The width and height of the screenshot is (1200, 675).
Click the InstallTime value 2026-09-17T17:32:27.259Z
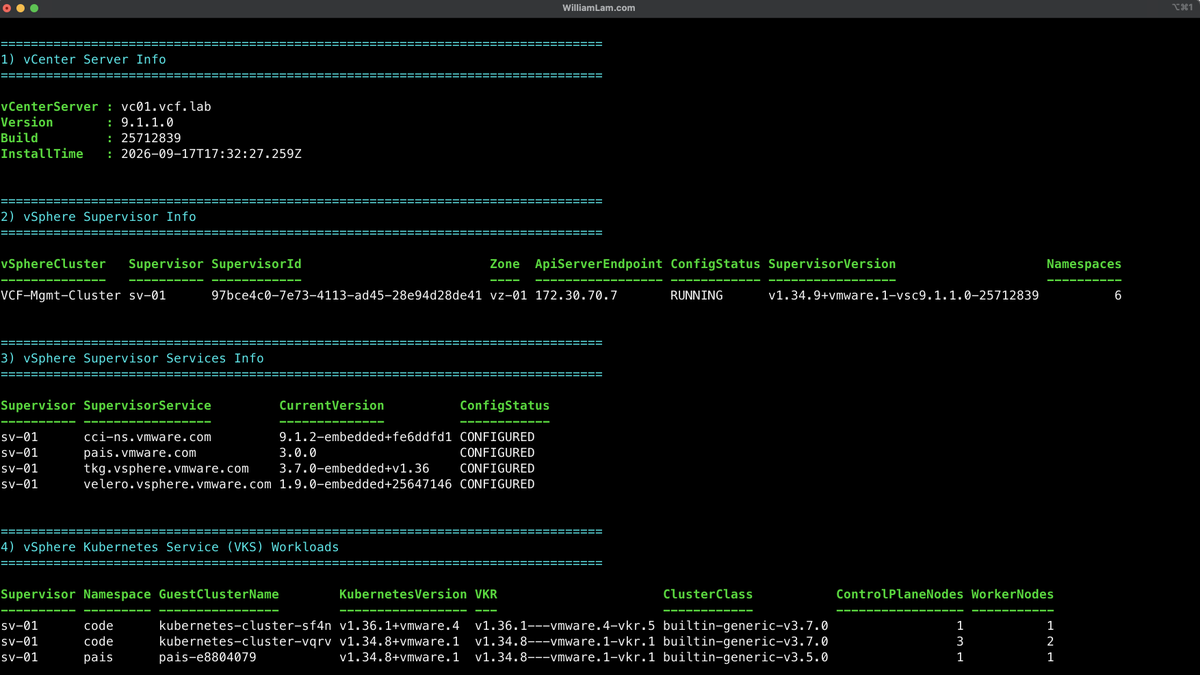[211, 154]
